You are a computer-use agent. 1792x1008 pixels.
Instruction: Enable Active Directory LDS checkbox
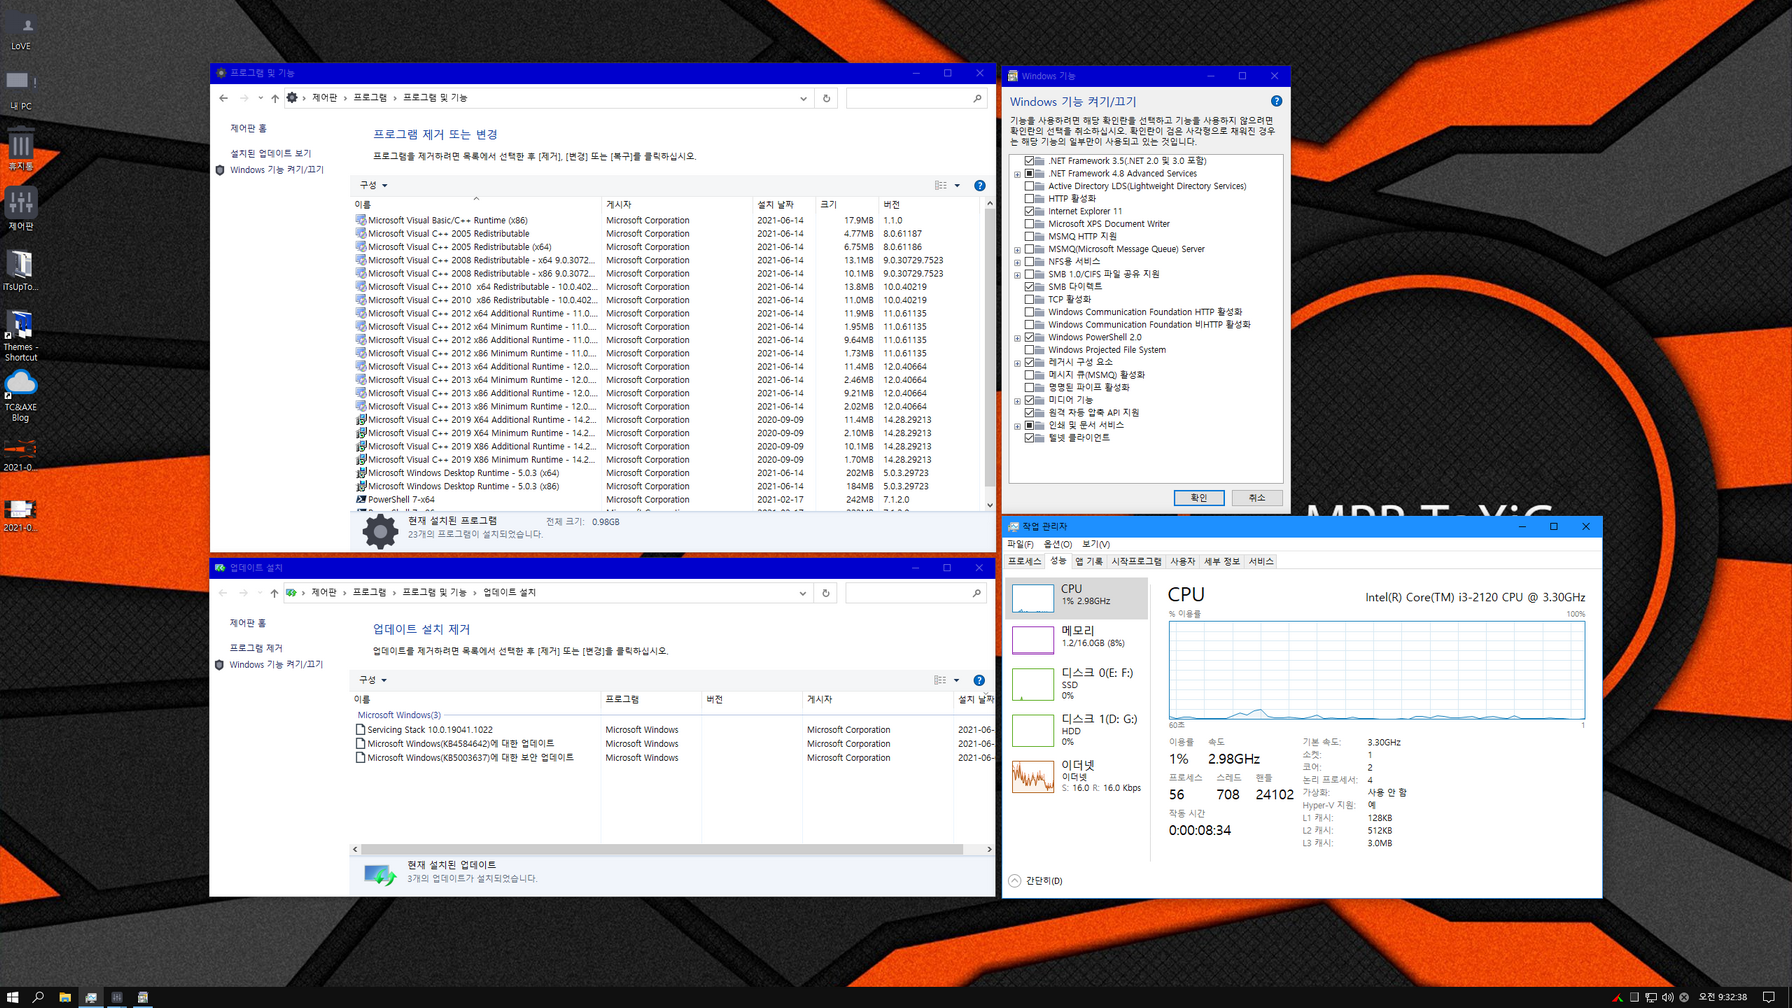[x=1030, y=186]
